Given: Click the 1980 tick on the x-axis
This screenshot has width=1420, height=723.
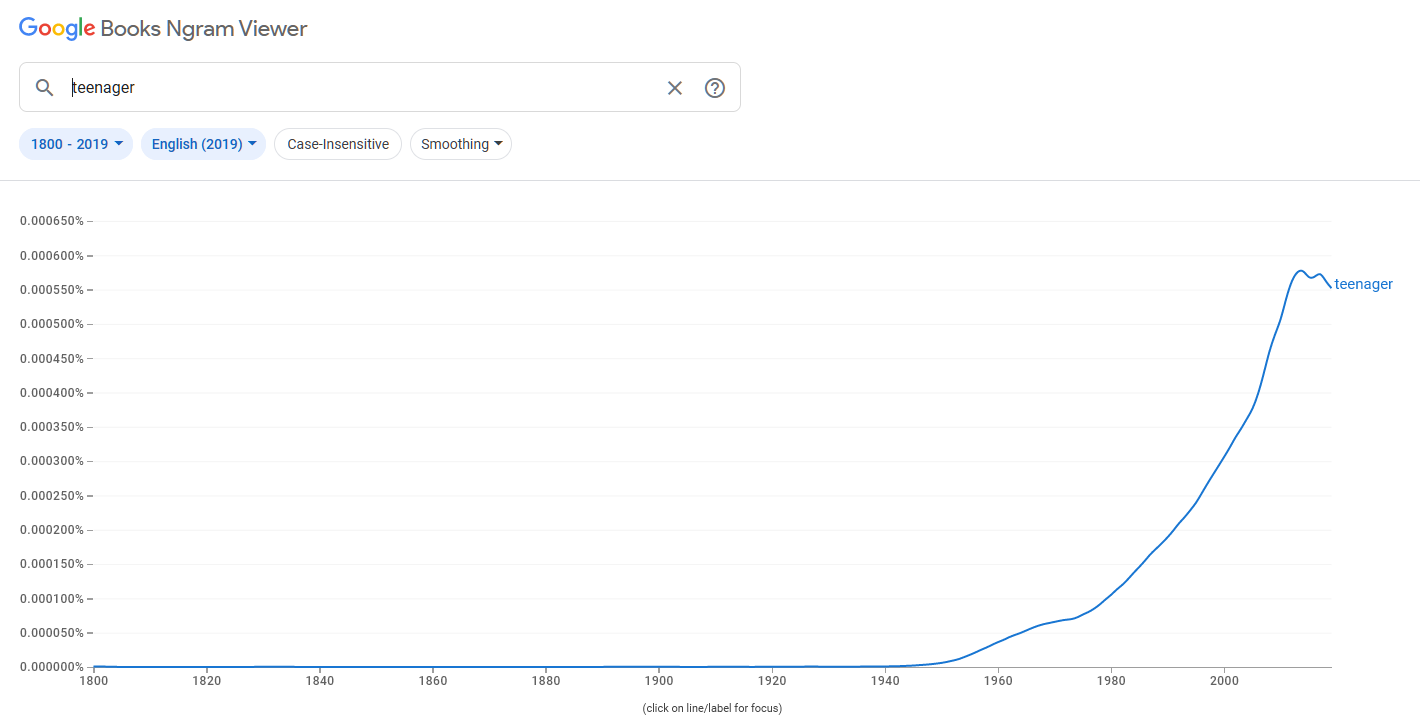Looking at the screenshot, I should pos(1111,681).
